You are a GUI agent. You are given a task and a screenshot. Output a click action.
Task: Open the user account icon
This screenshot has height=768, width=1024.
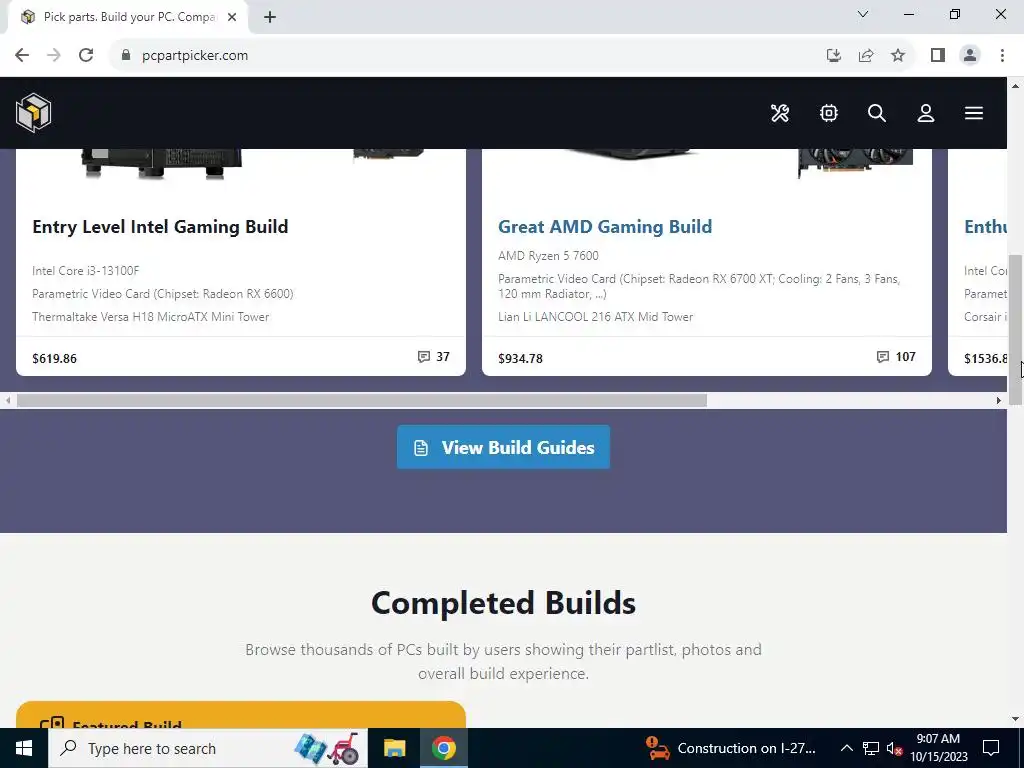click(925, 113)
